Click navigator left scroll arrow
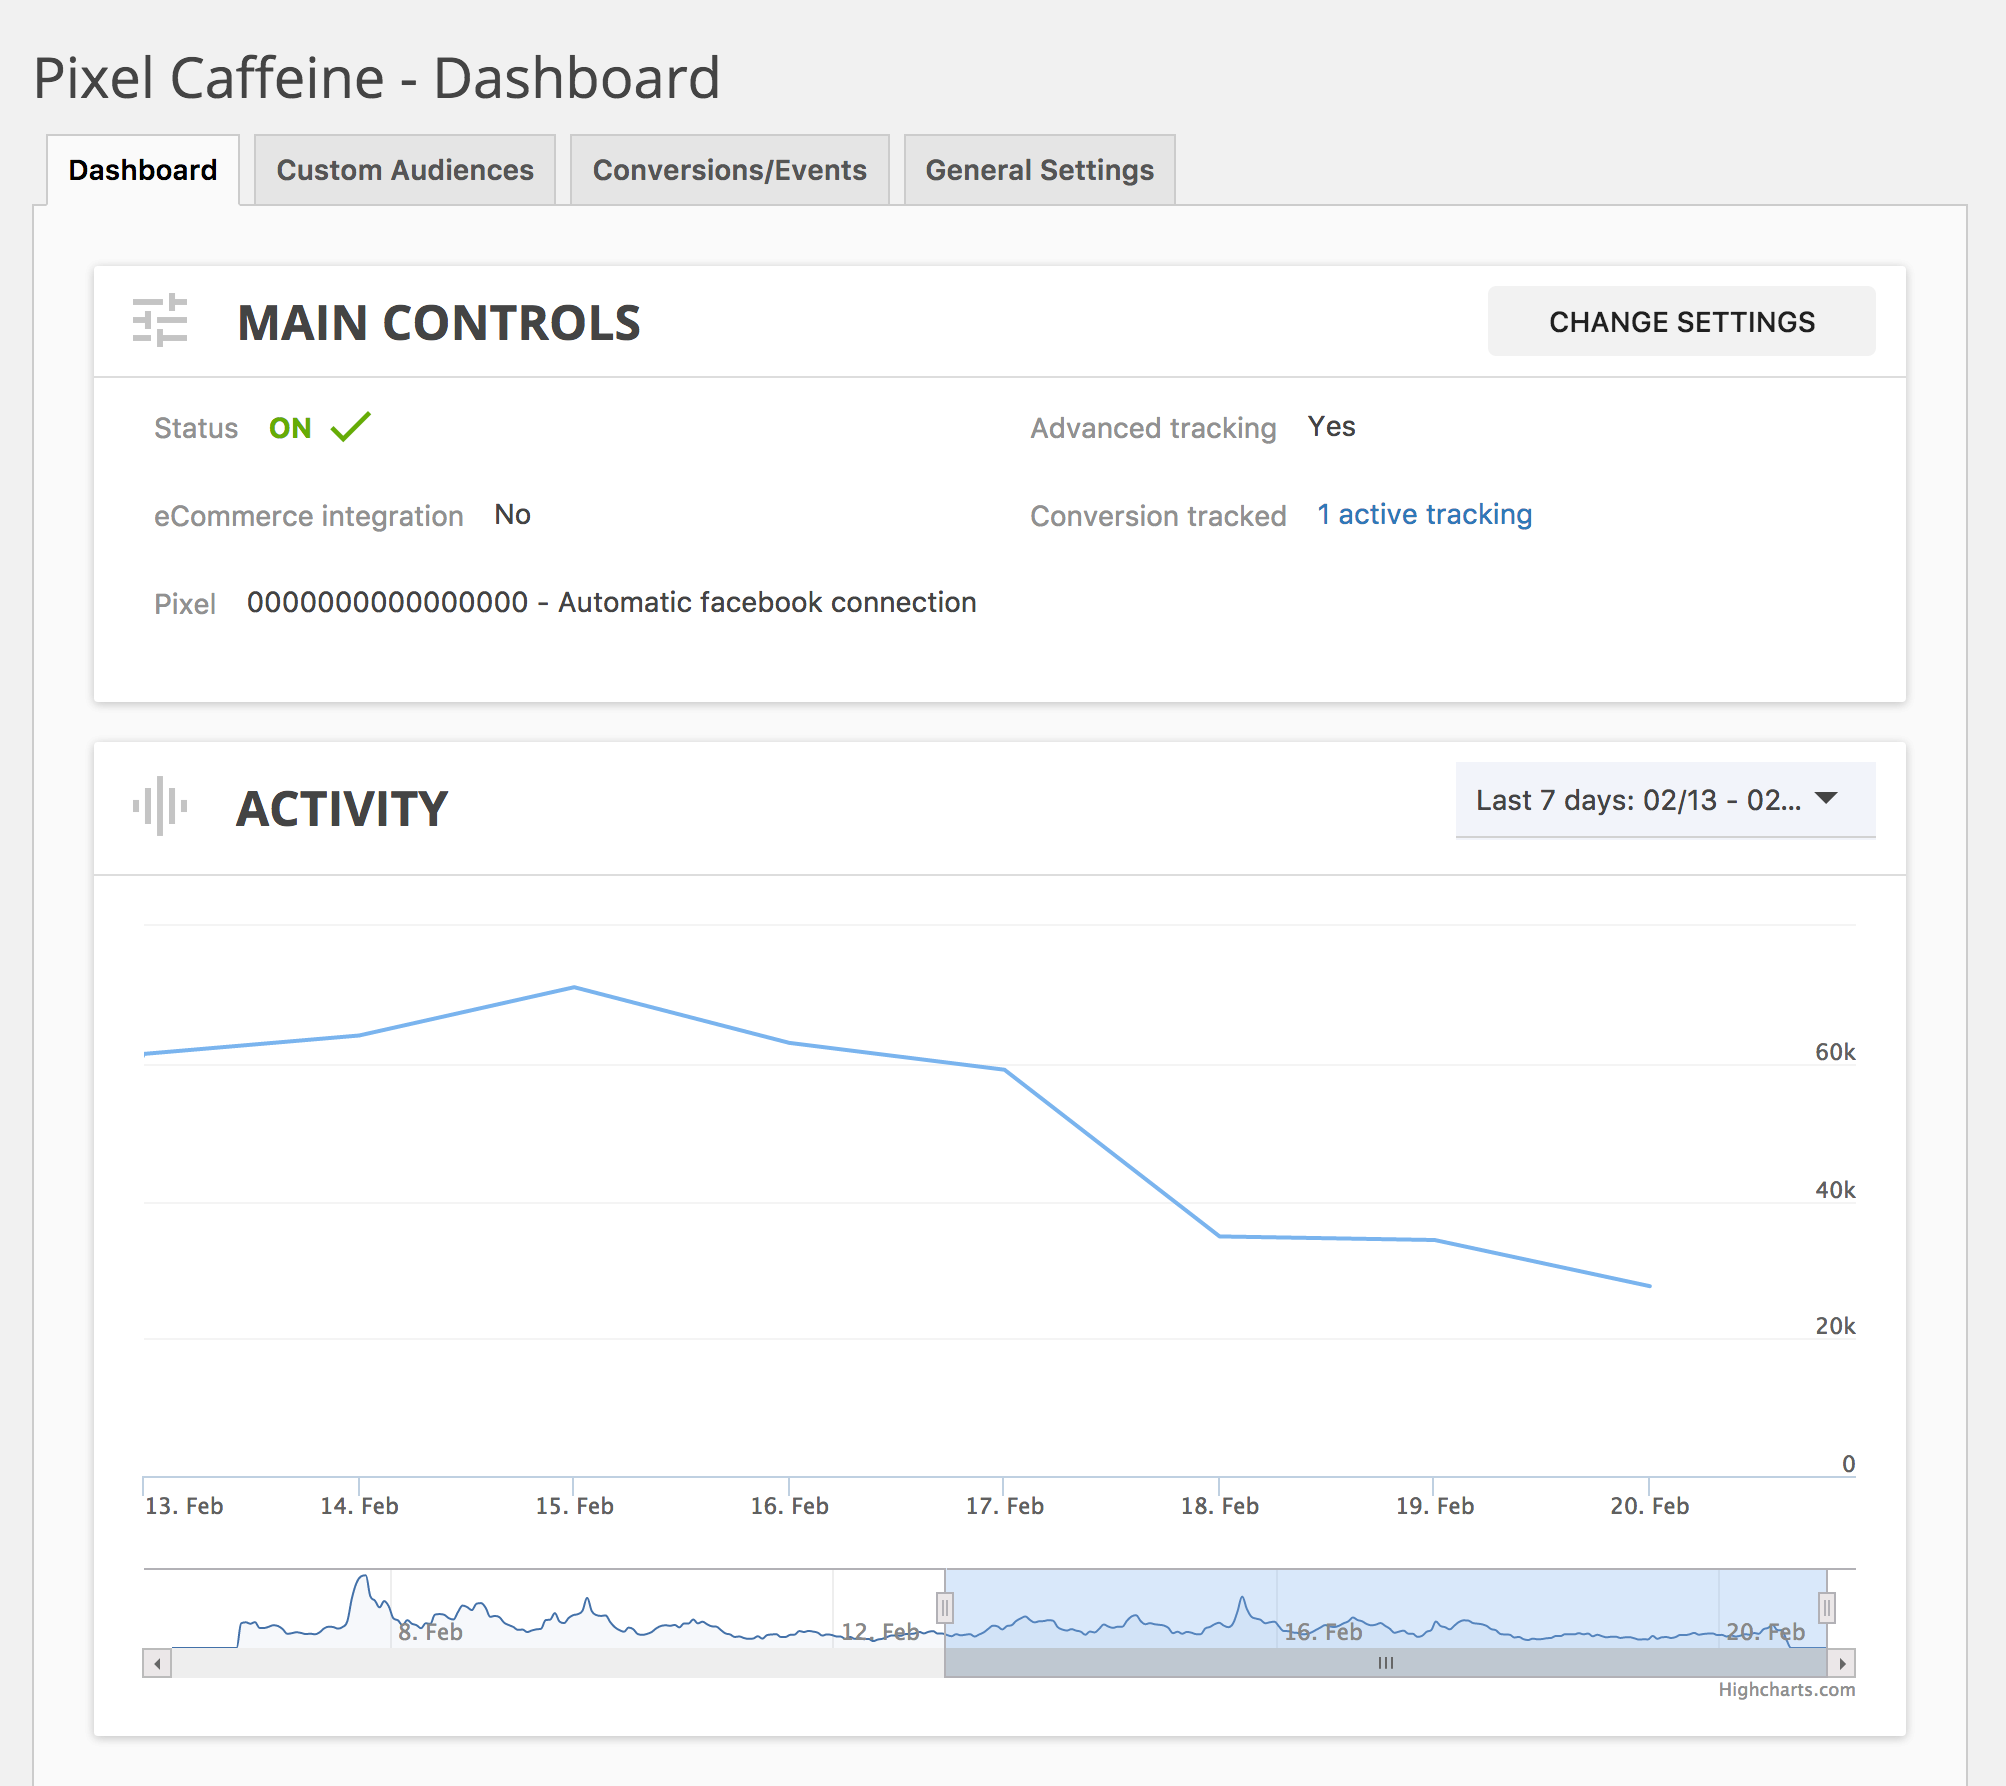Viewport: 2006px width, 1786px height. [157, 1664]
